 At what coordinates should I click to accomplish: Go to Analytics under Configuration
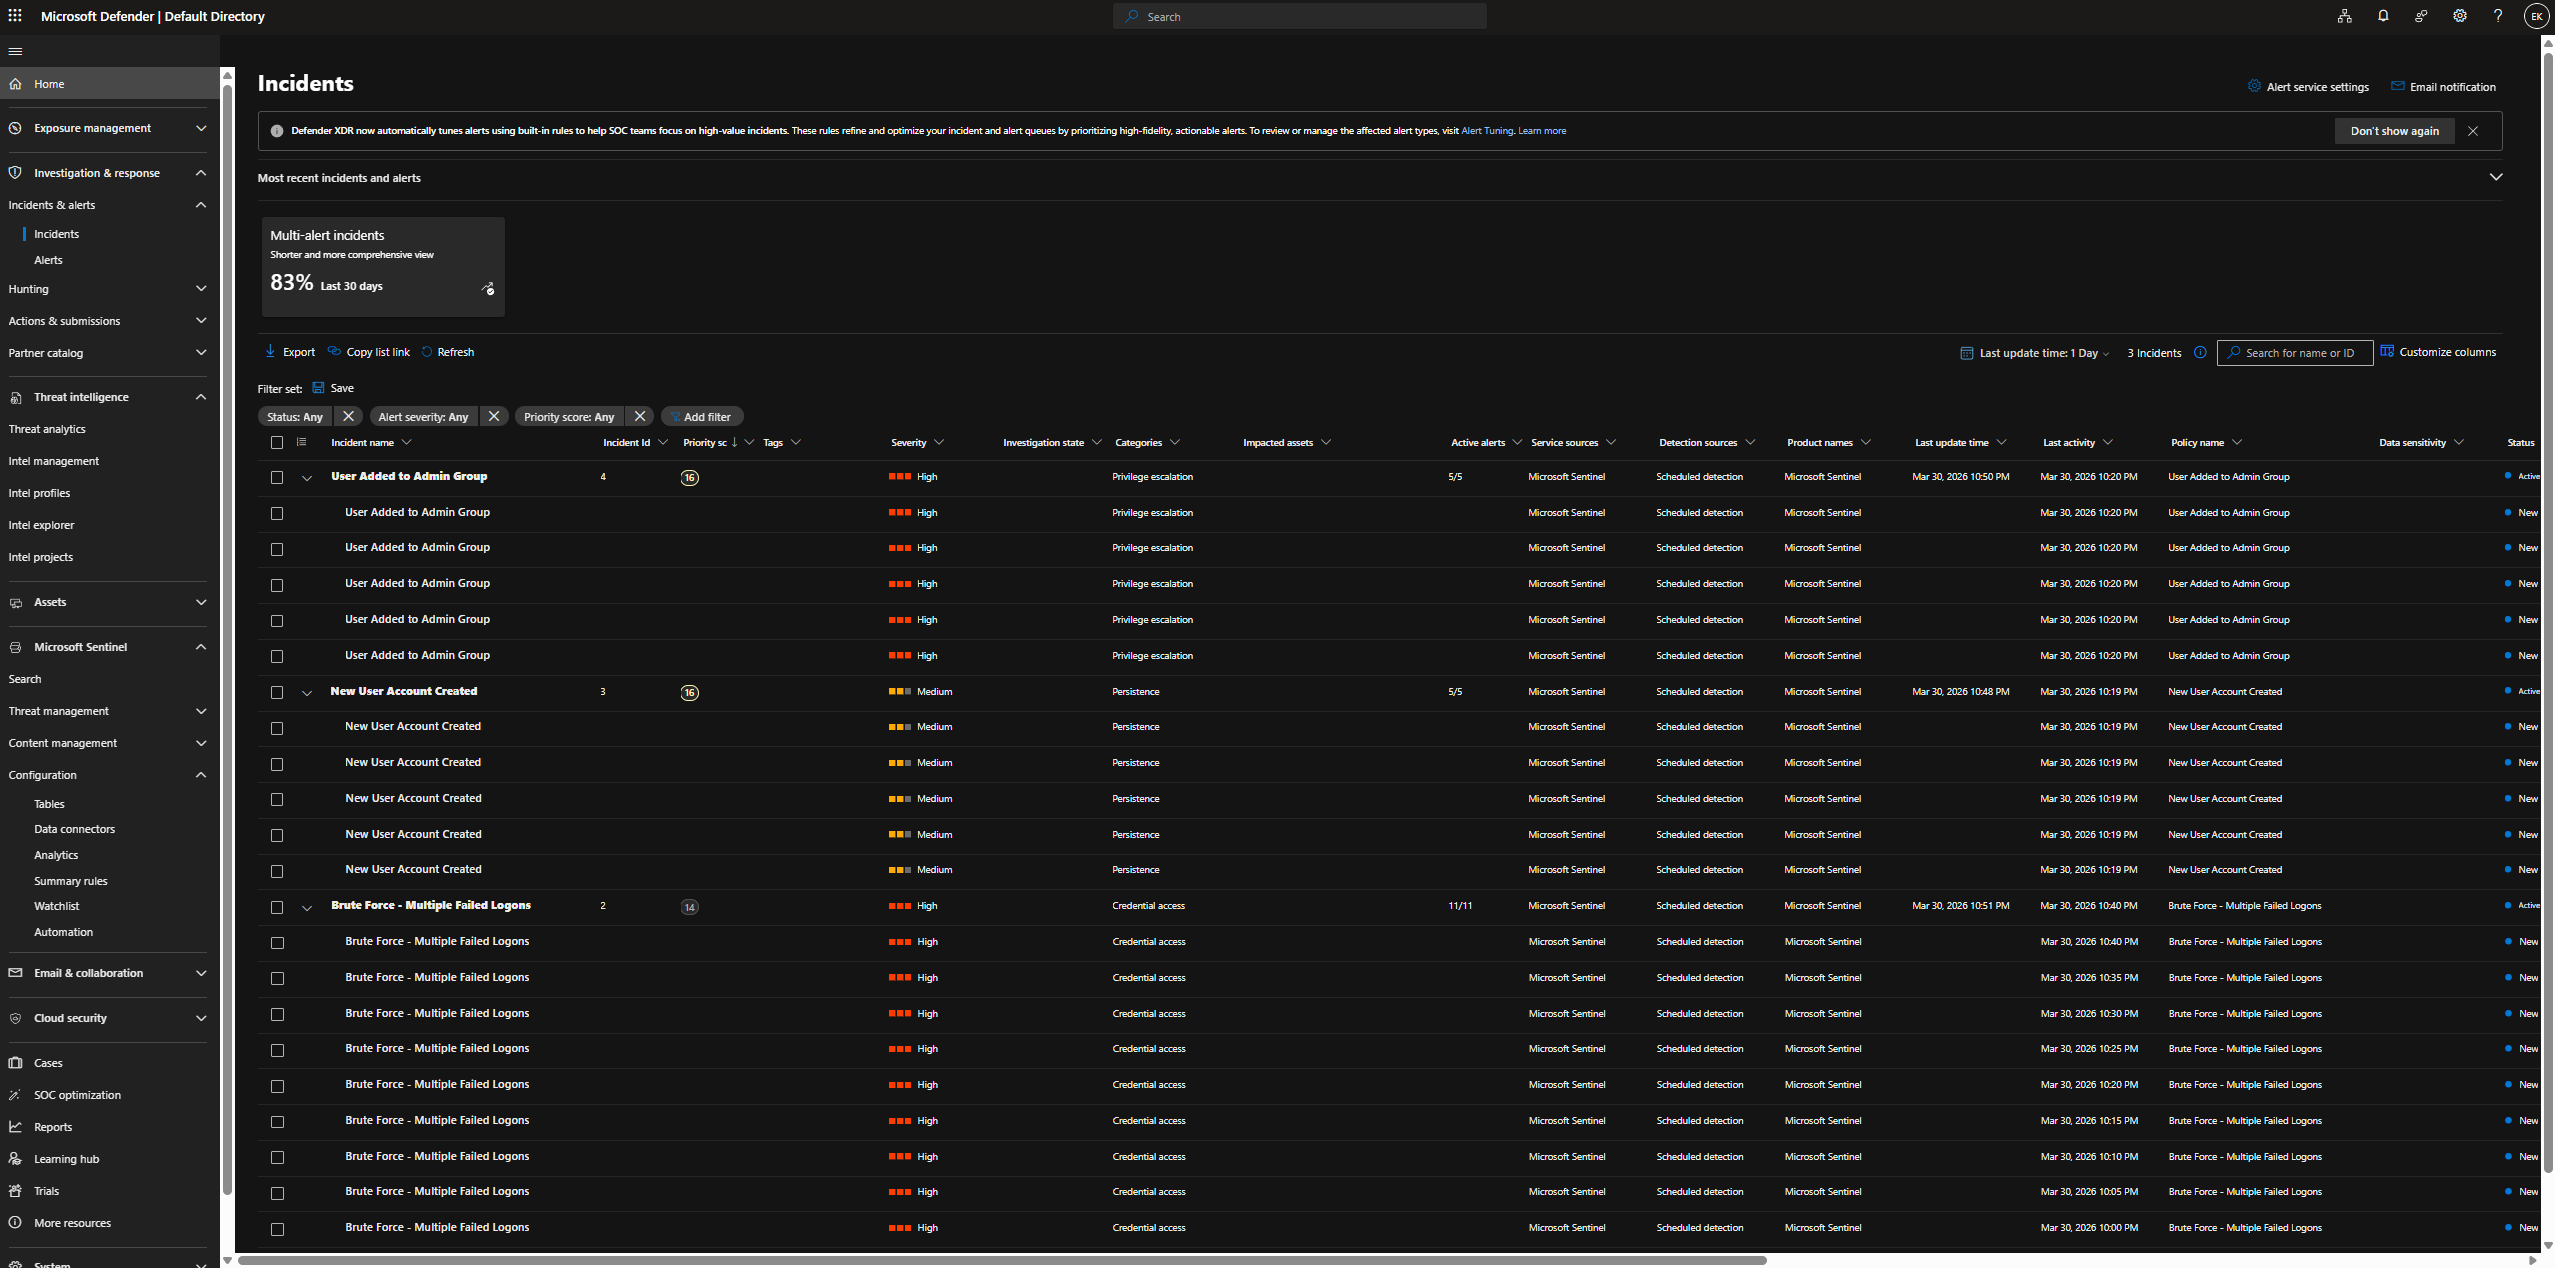click(x=56, y=855)
